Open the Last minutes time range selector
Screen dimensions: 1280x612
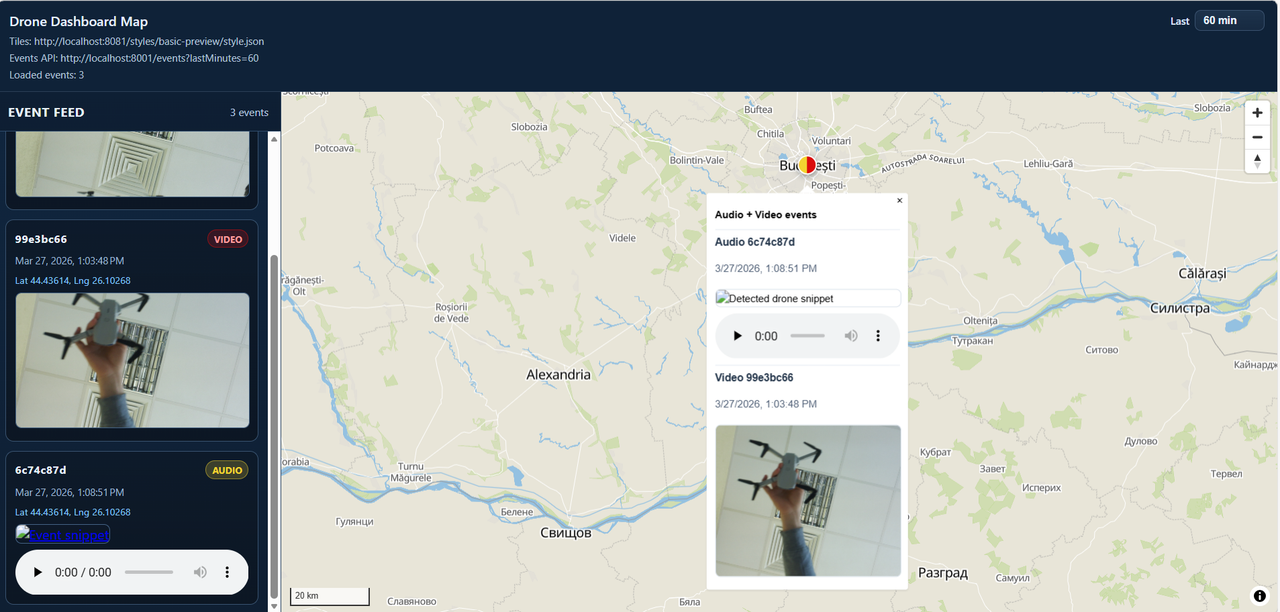(x=1229, y=21)
